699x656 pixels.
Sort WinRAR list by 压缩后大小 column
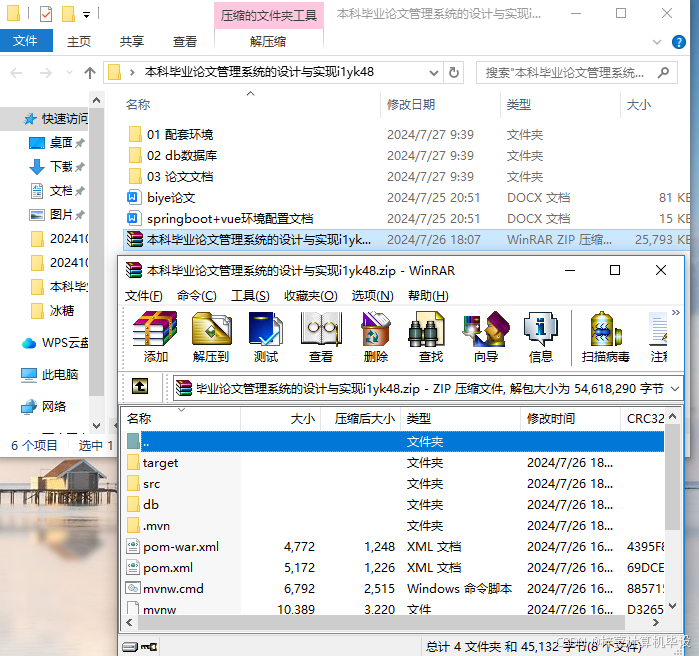click(361, 418)
